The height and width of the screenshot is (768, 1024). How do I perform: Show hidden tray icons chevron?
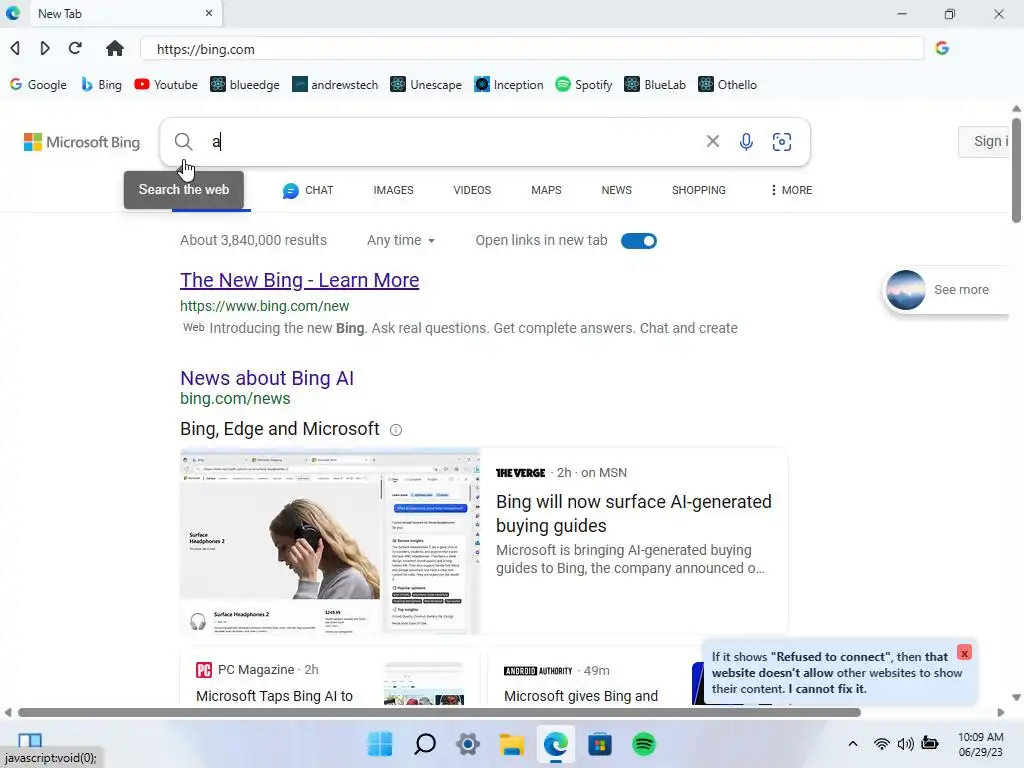[x=853, y=744]
